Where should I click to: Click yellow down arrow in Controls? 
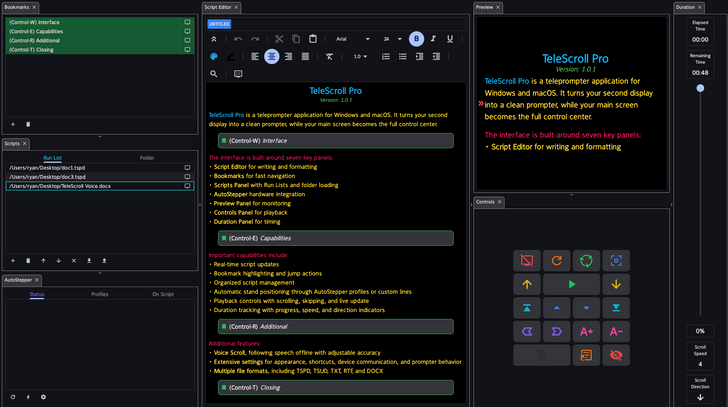coord(616,284)
